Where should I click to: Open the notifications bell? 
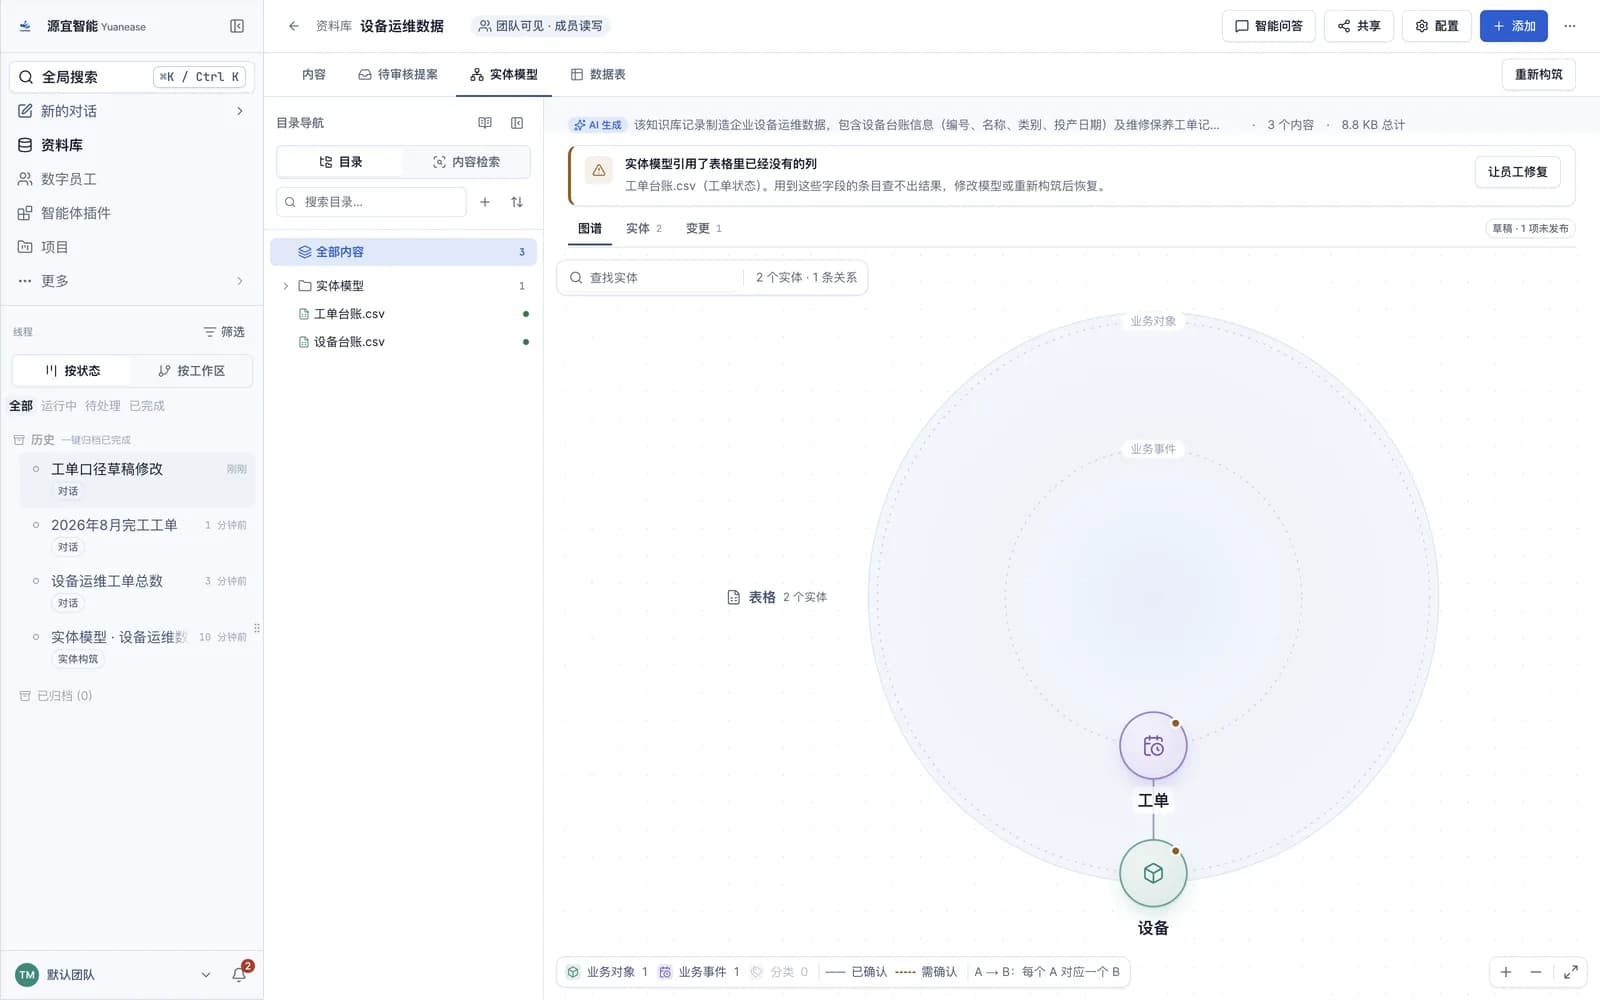[239, 974]
